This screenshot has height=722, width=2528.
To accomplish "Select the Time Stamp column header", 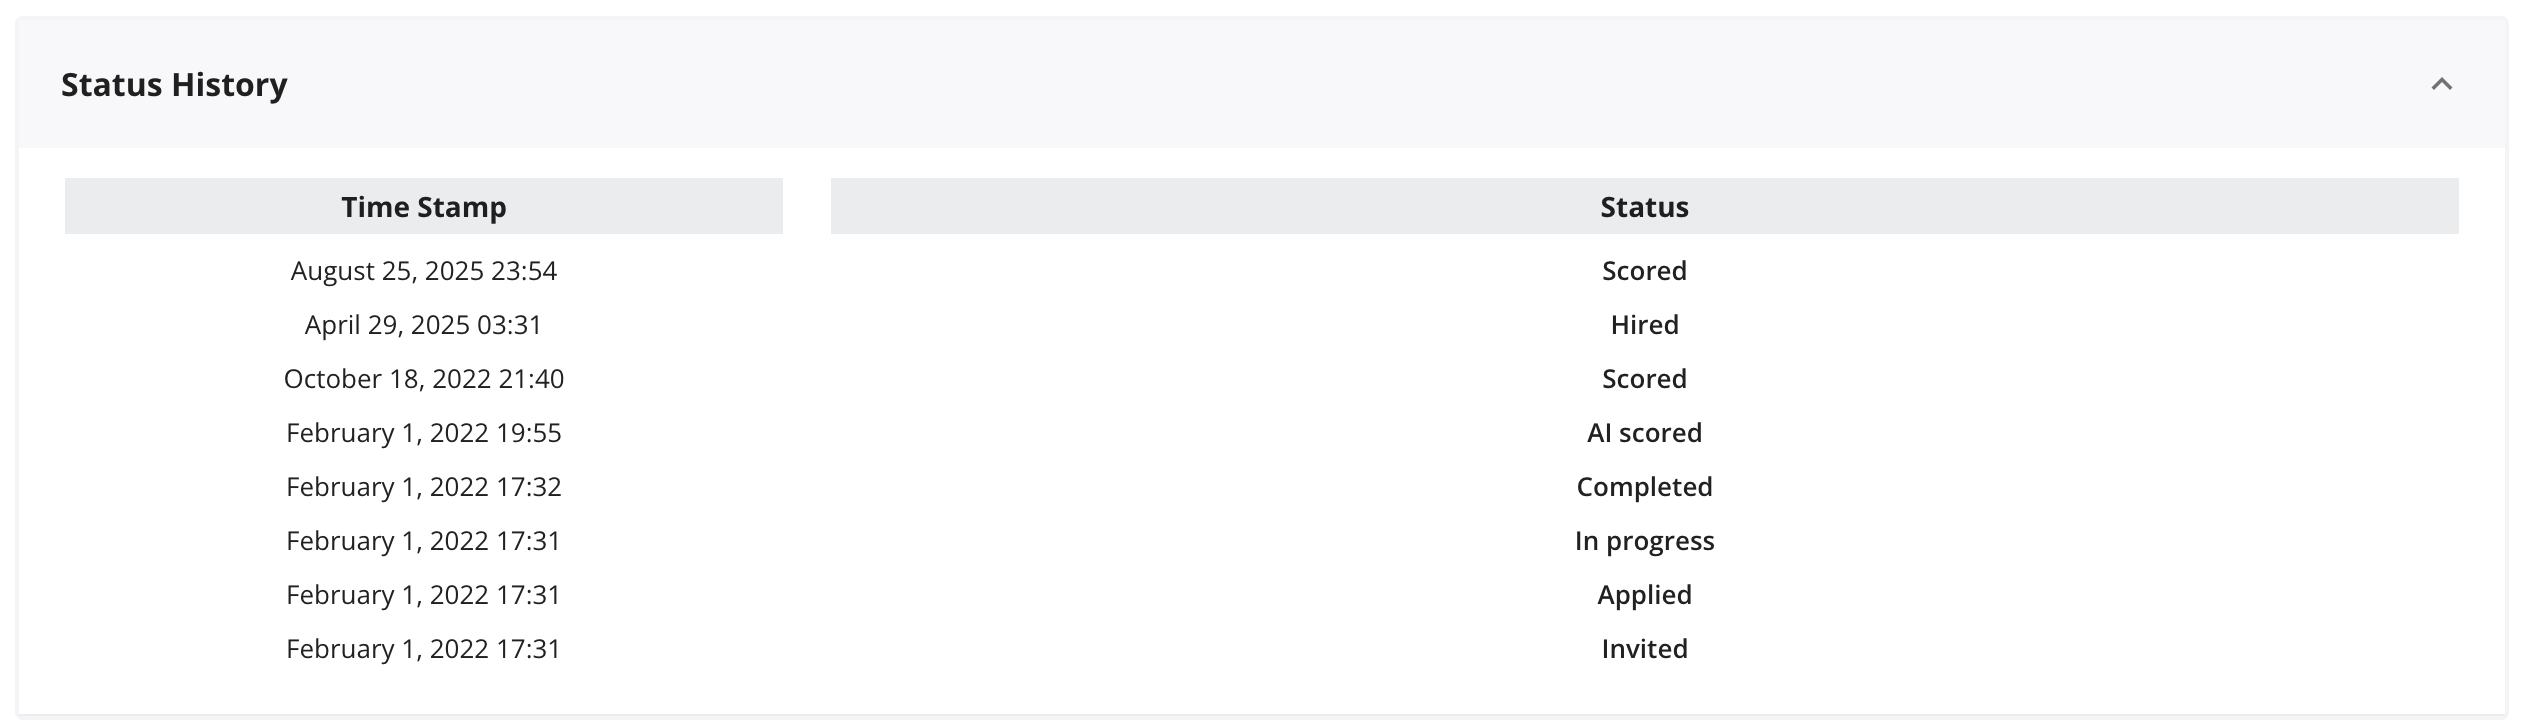I will (x=423, y=207).
